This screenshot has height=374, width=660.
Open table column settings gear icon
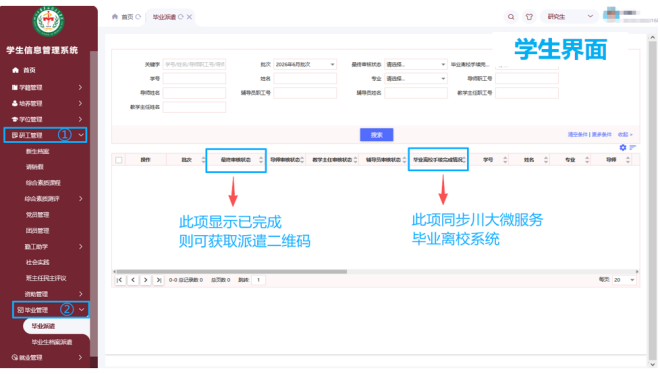point(623,148)
